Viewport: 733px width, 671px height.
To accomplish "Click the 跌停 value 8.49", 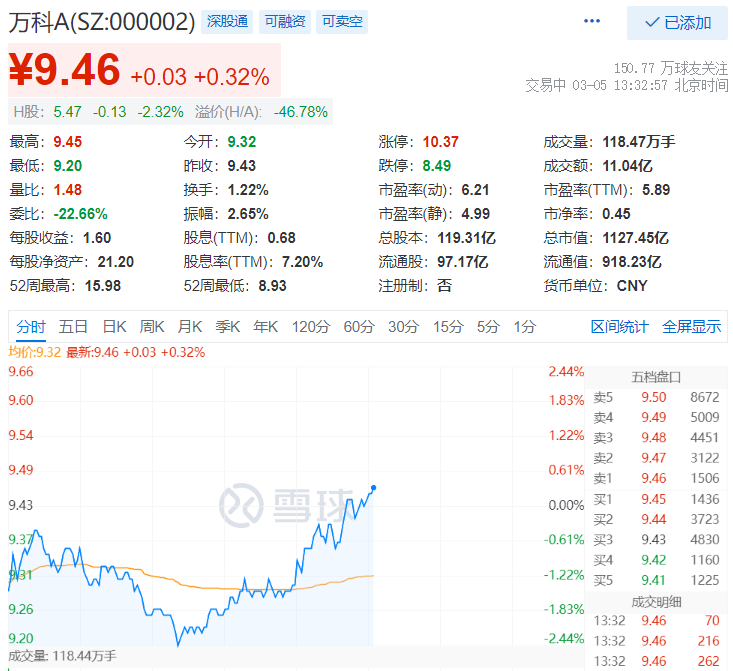I will coord(437,166).
